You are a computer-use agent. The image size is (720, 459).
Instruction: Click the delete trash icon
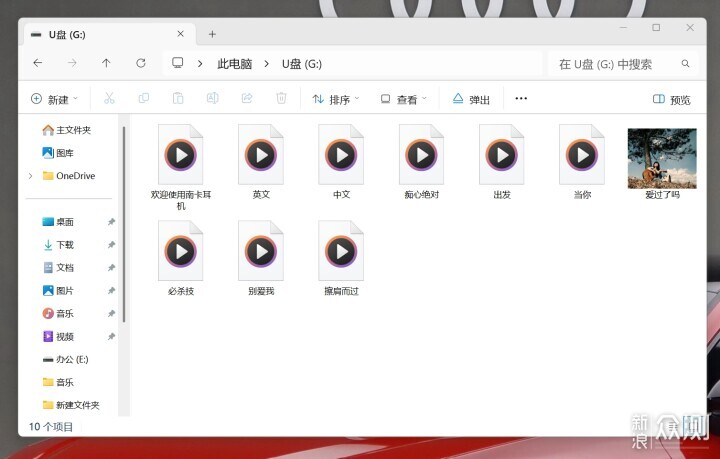click(x=281, y=98)
